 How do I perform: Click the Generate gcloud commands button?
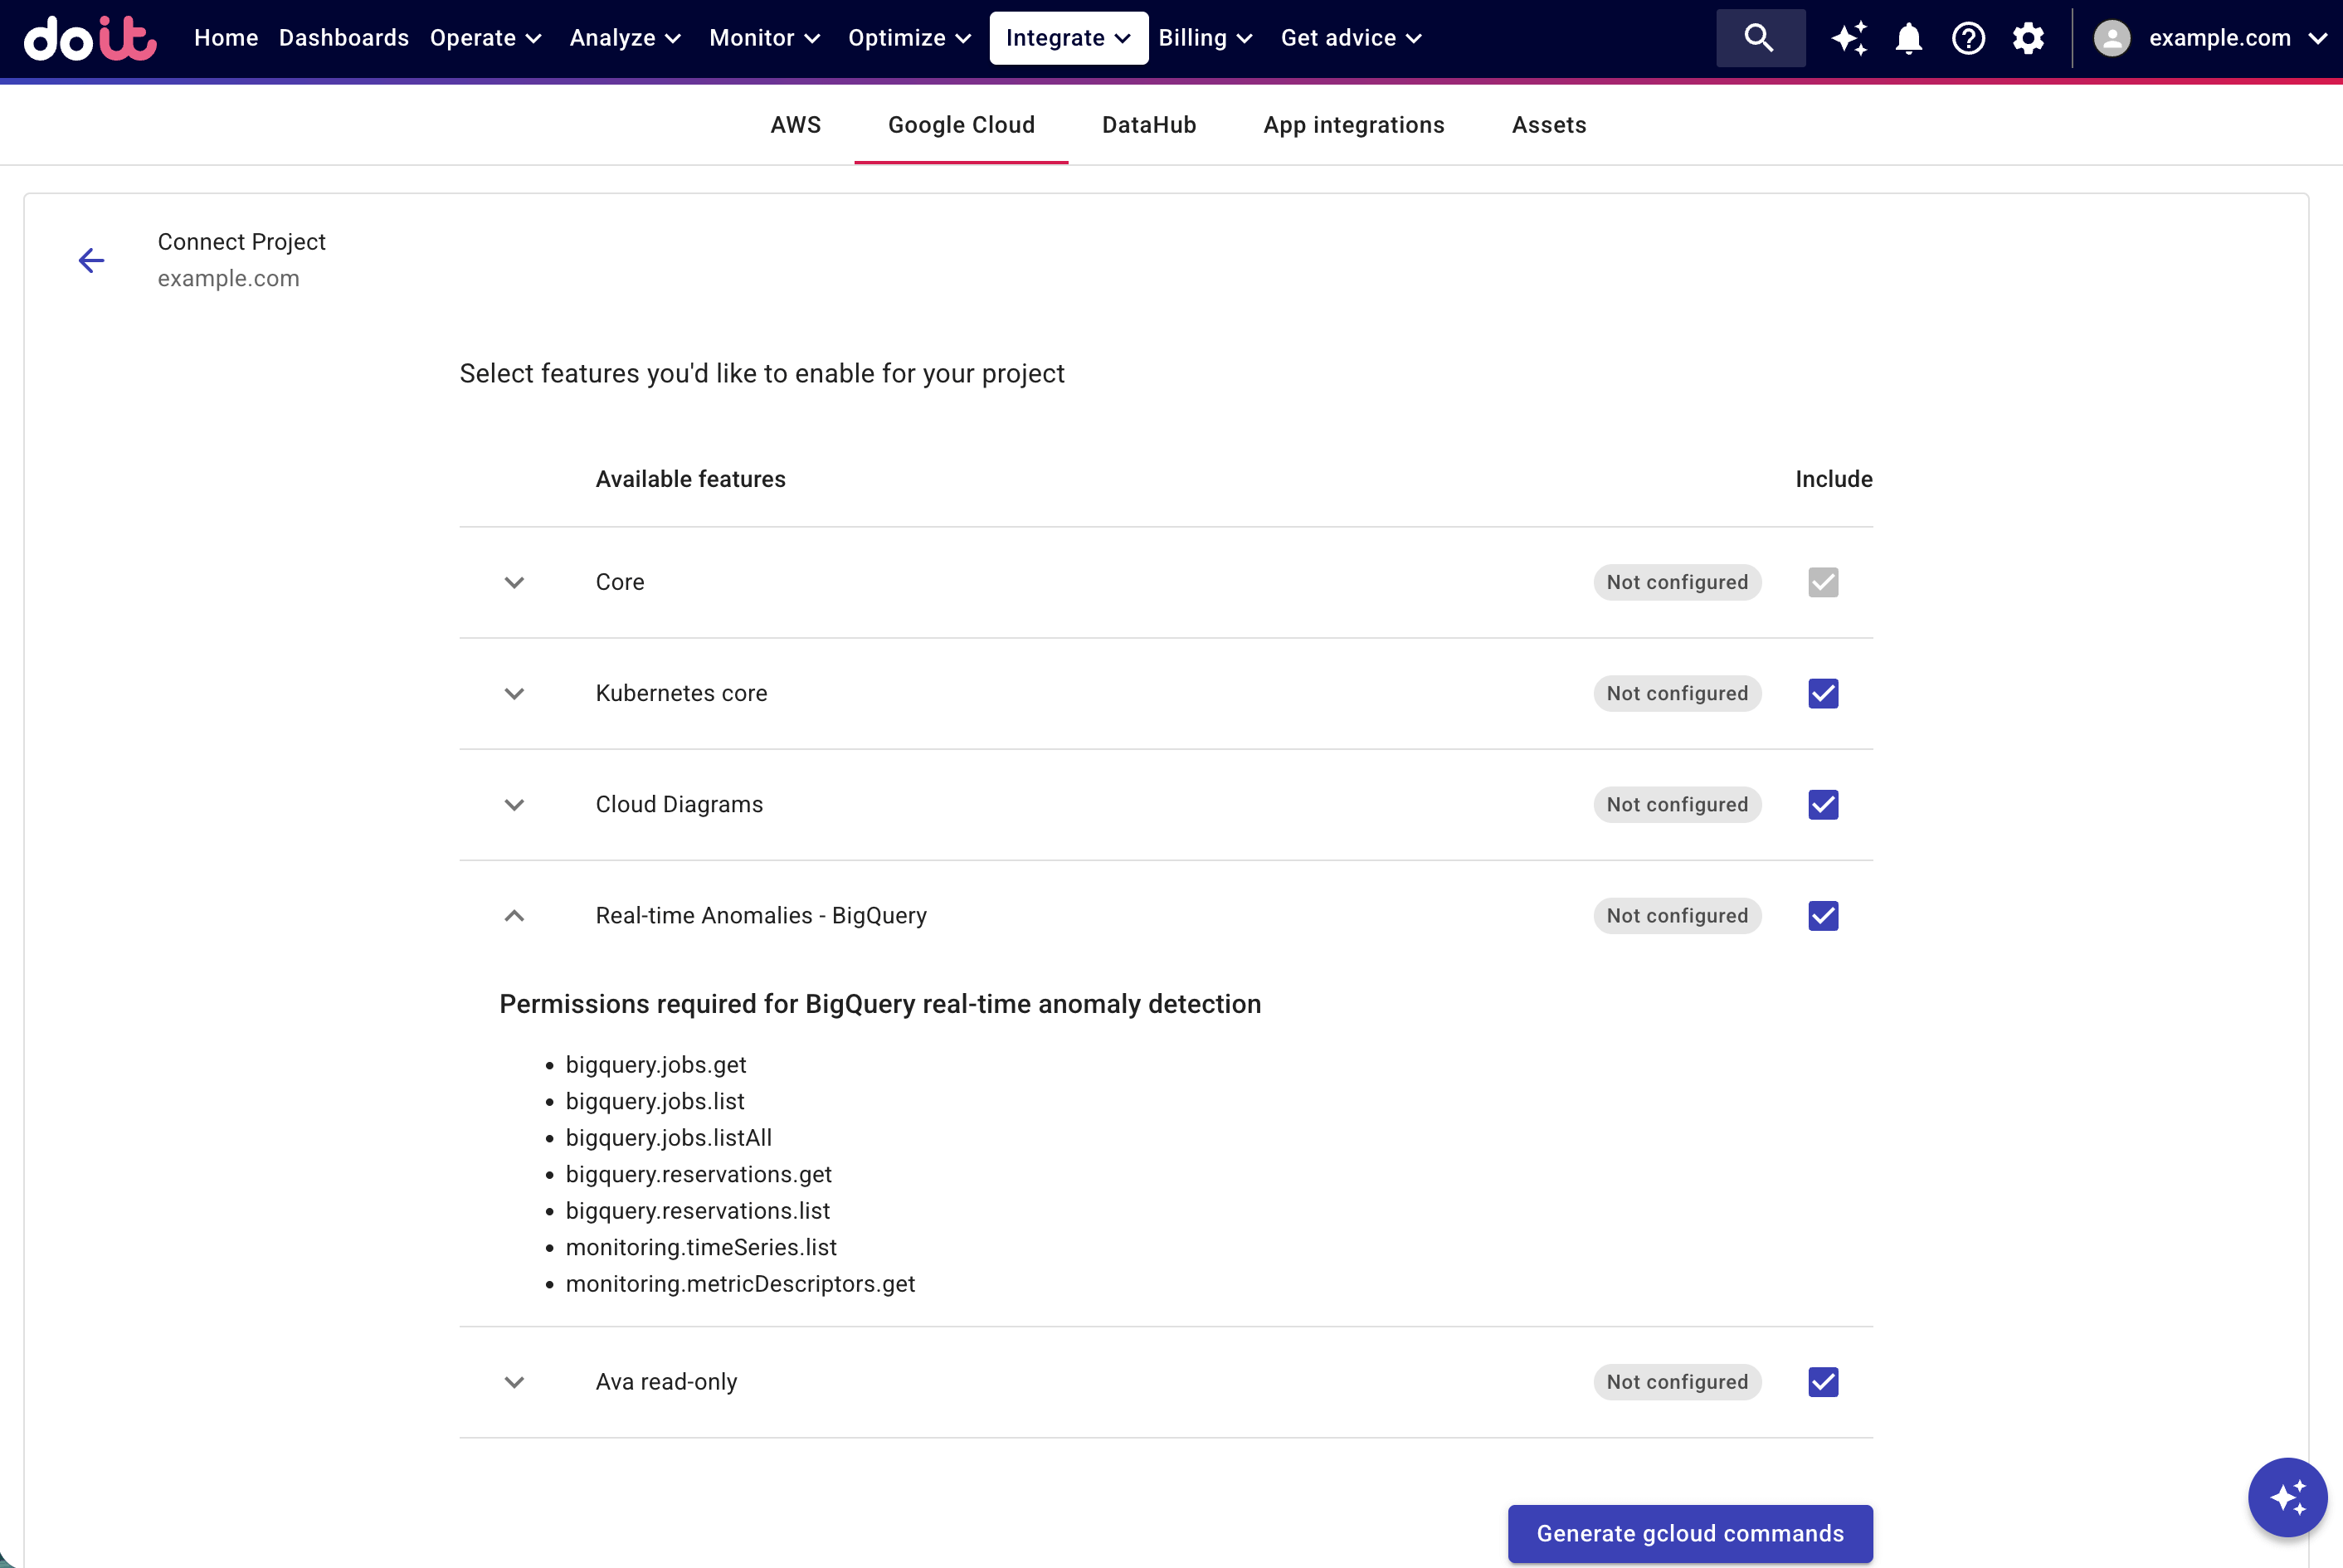[1688, 1533]
